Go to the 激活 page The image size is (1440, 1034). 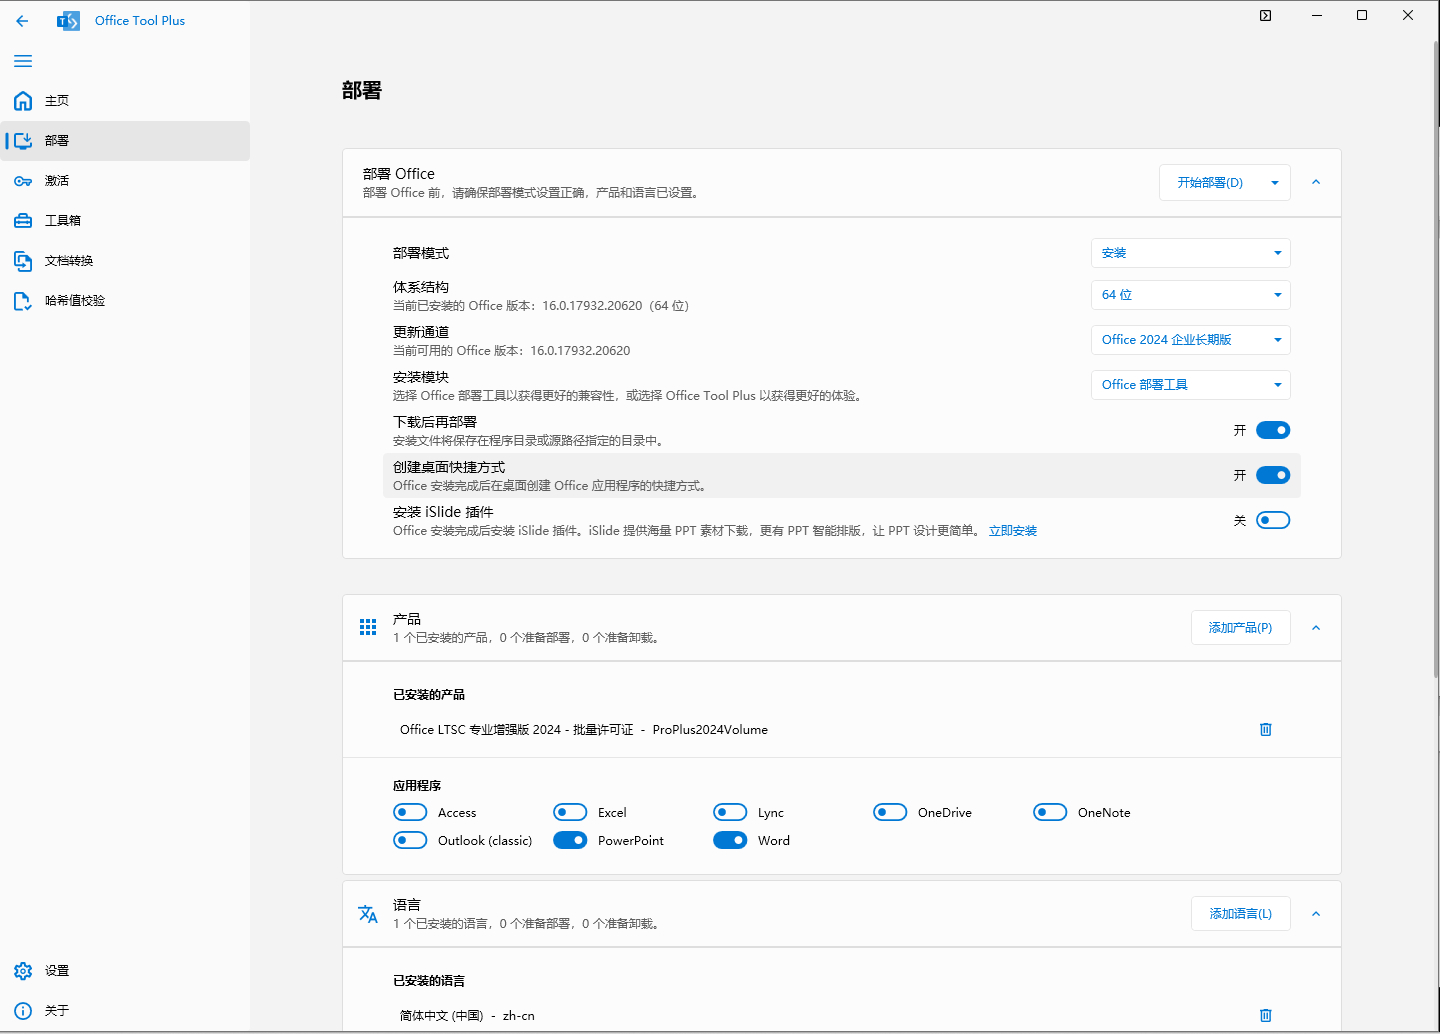tap(57, 181)
